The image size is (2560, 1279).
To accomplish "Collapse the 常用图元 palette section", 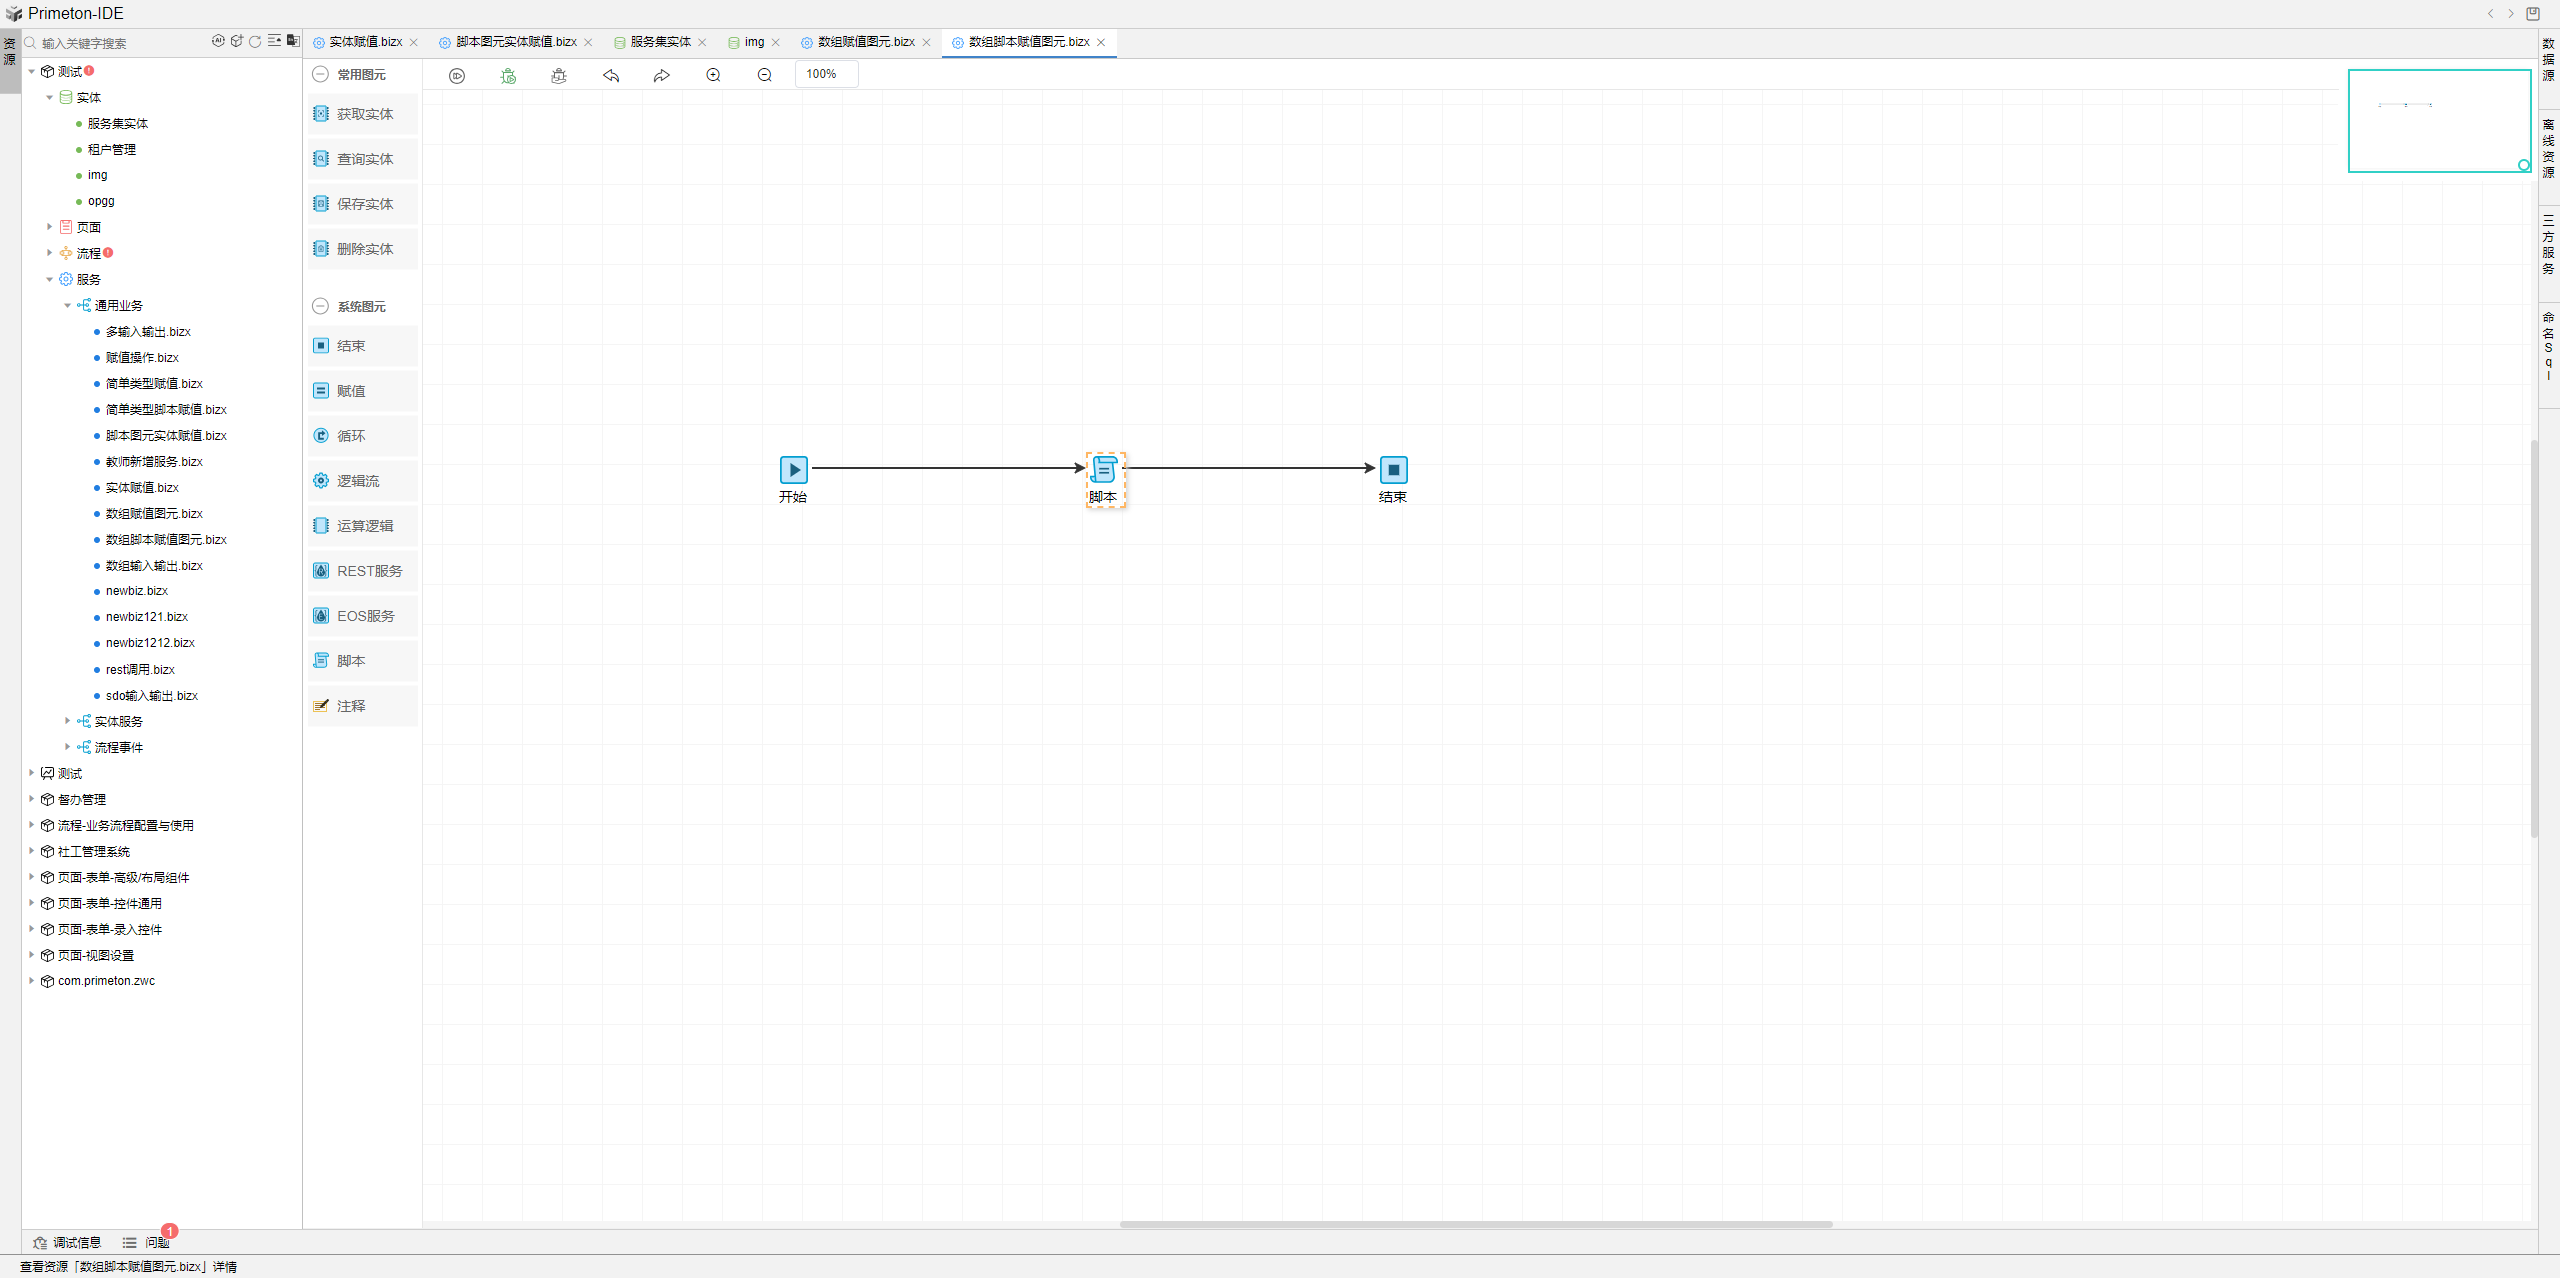I will 320,74.
